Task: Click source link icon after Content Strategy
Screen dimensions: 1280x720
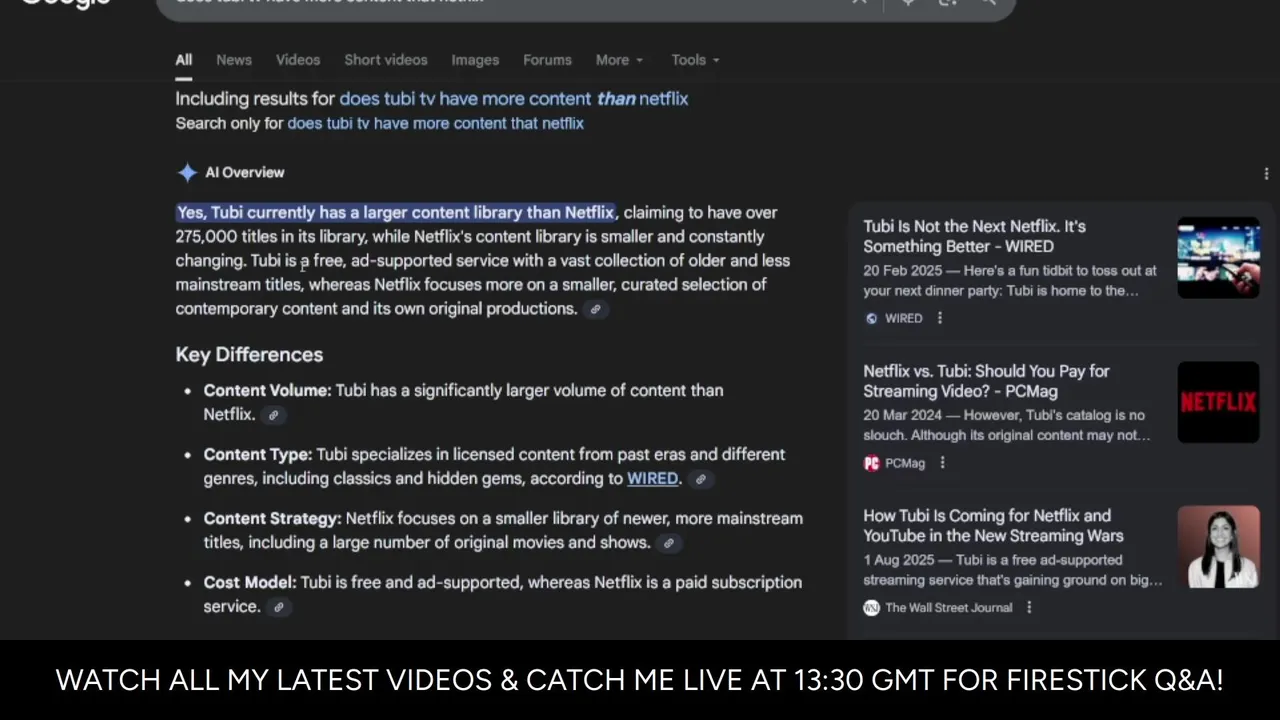Action: [x=668, y=543]
